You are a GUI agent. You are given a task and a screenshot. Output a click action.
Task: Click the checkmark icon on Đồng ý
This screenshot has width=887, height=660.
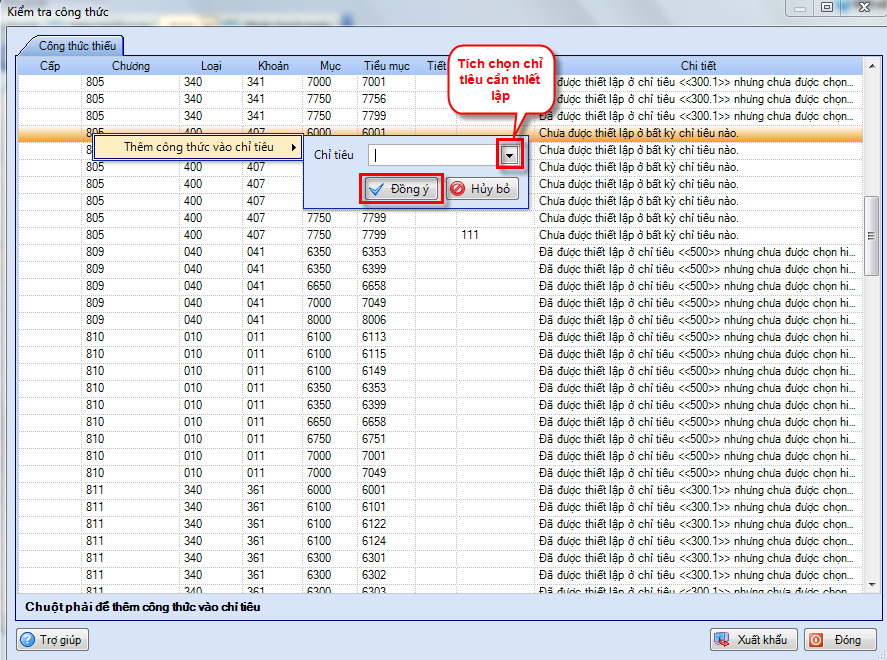377,189
